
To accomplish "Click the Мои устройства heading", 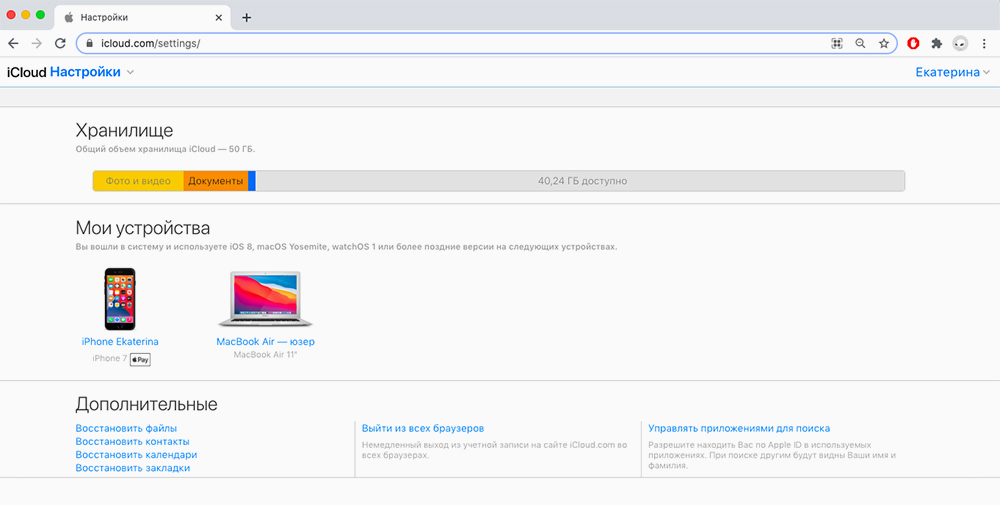I will click(x=143, y=228).
